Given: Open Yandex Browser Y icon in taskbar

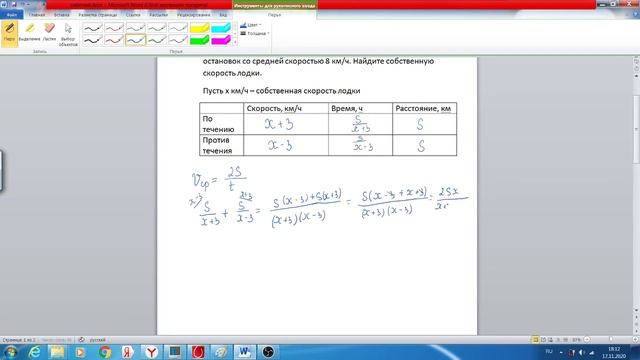Looking at the screenshot, I should coord(151,352).
